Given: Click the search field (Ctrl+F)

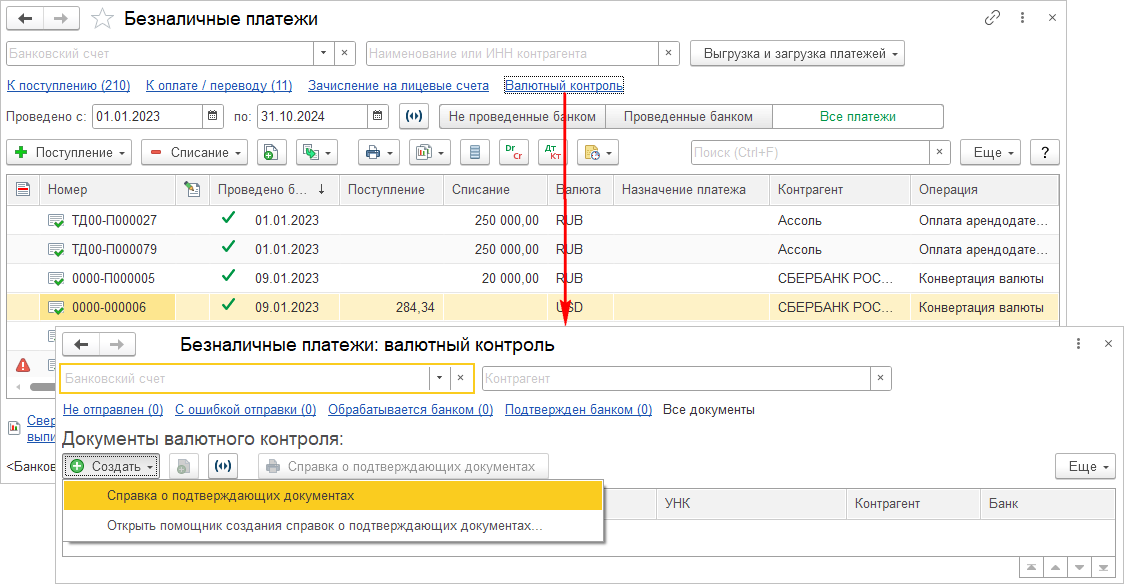Looking at the screenshot, I should 810,153.
